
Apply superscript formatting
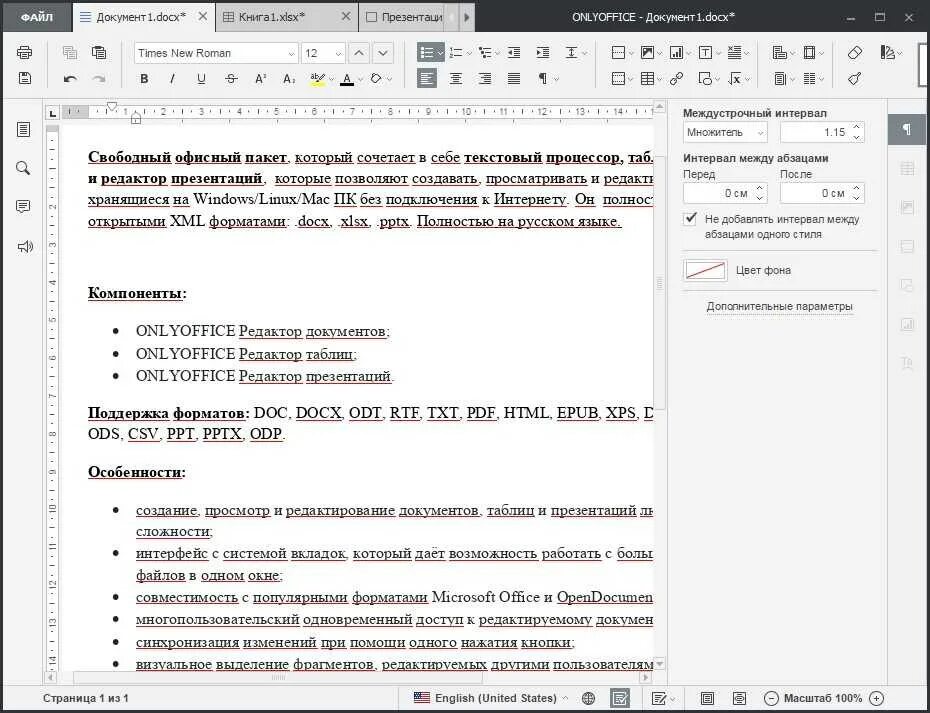coord(260,78)
